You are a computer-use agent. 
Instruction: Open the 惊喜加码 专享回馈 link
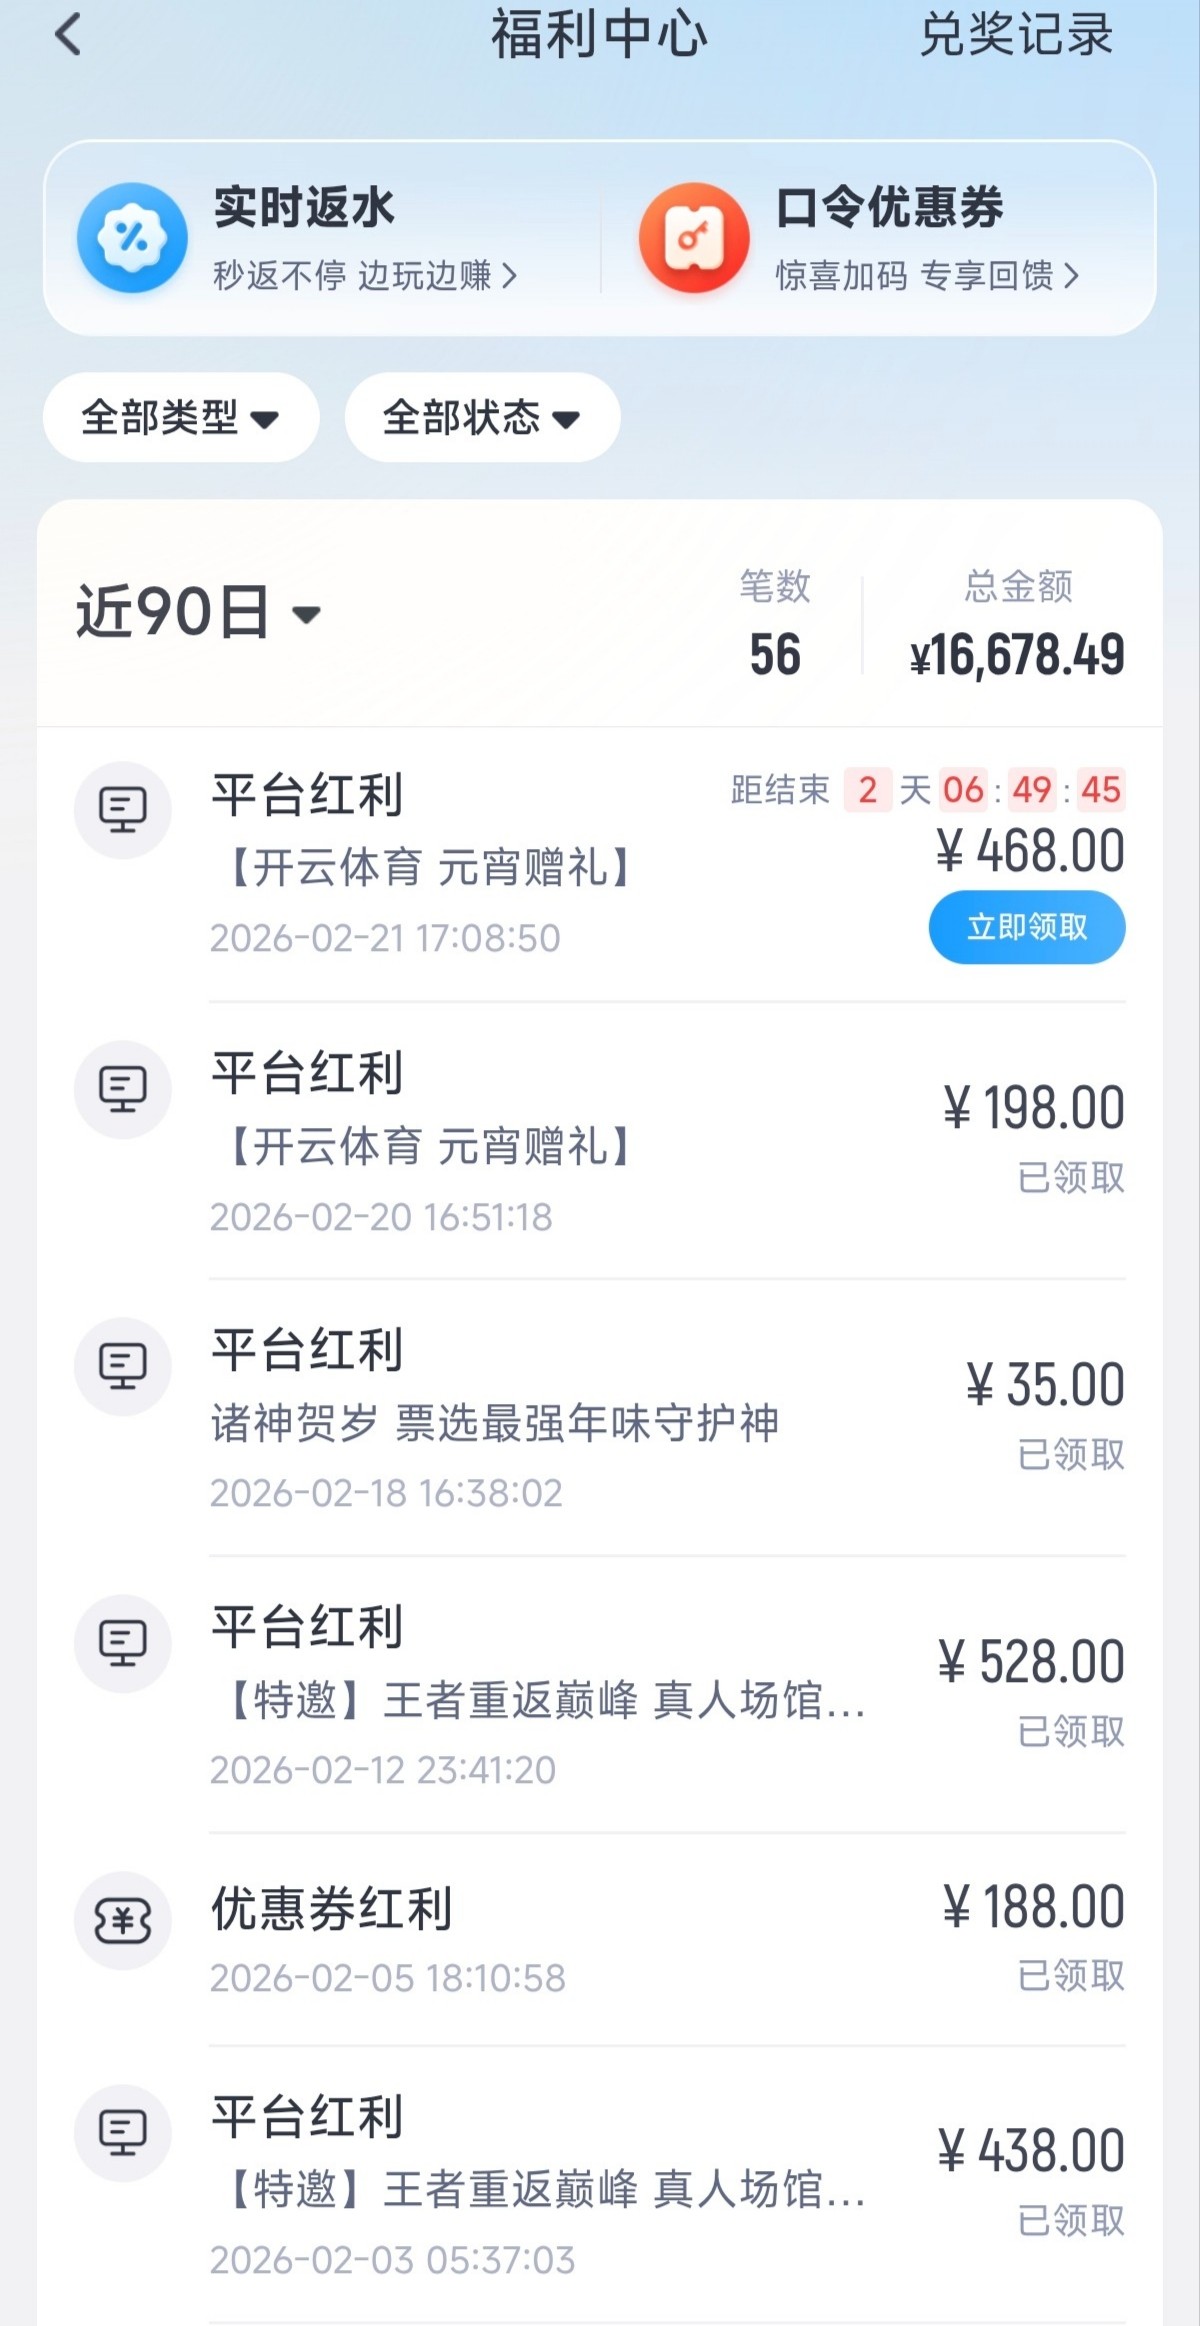click(927, 276)
